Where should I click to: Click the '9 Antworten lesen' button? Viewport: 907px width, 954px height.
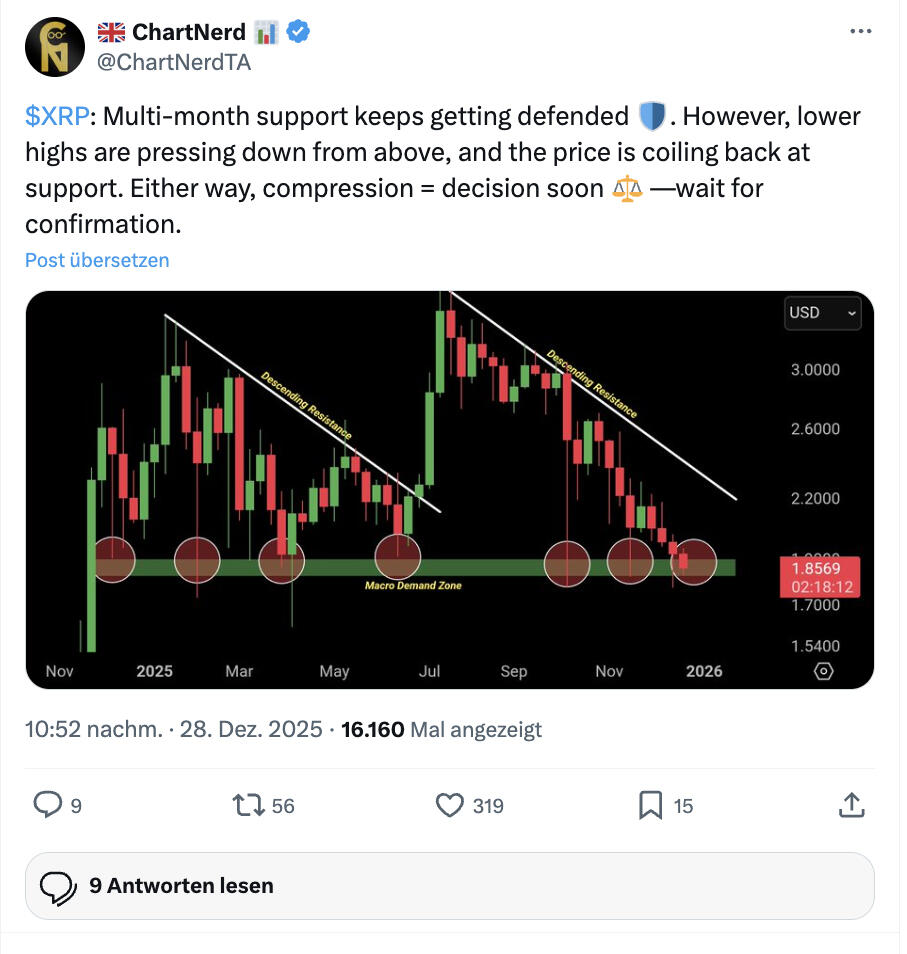point(450,886)
